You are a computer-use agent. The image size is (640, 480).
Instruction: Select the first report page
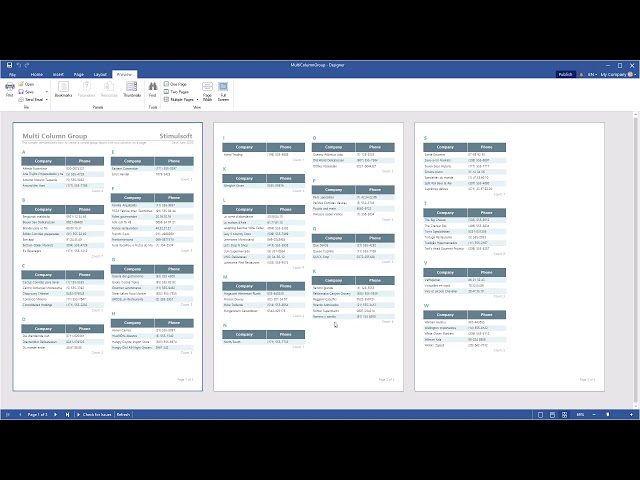108,257
